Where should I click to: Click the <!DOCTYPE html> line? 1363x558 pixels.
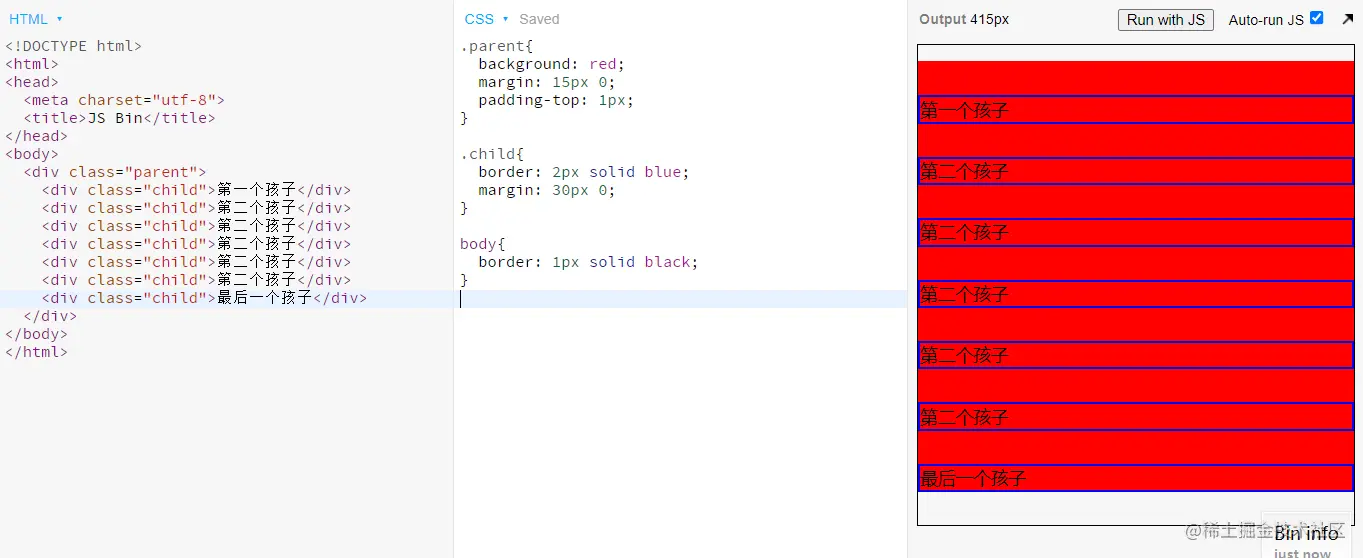pyautogui.click(x=74, y=46)
